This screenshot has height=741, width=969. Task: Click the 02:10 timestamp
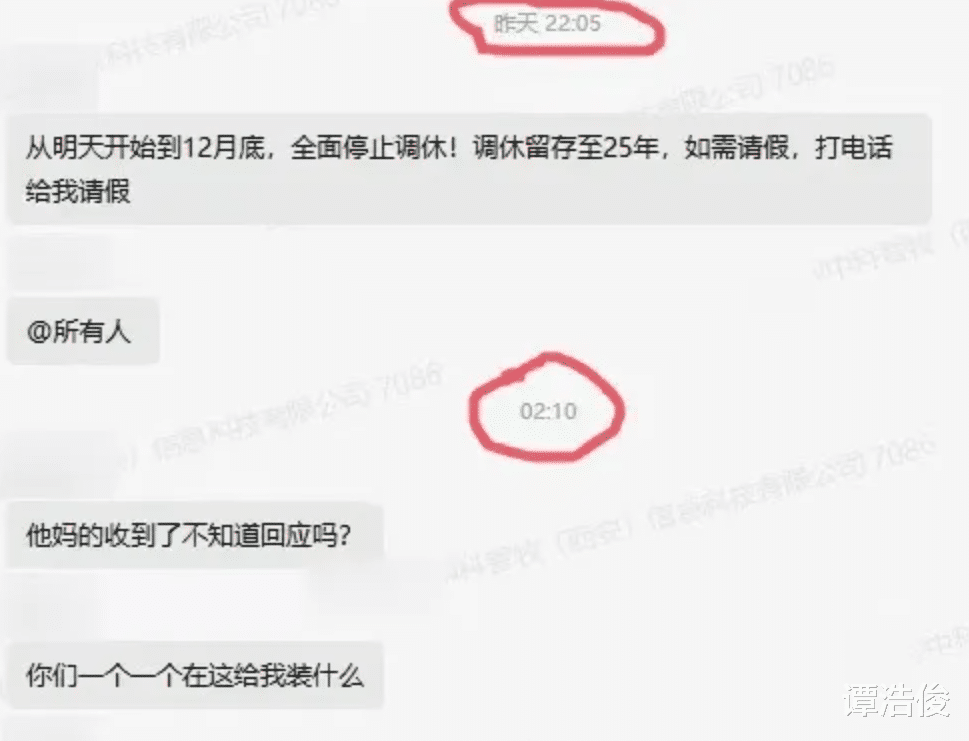pos(548,411)
